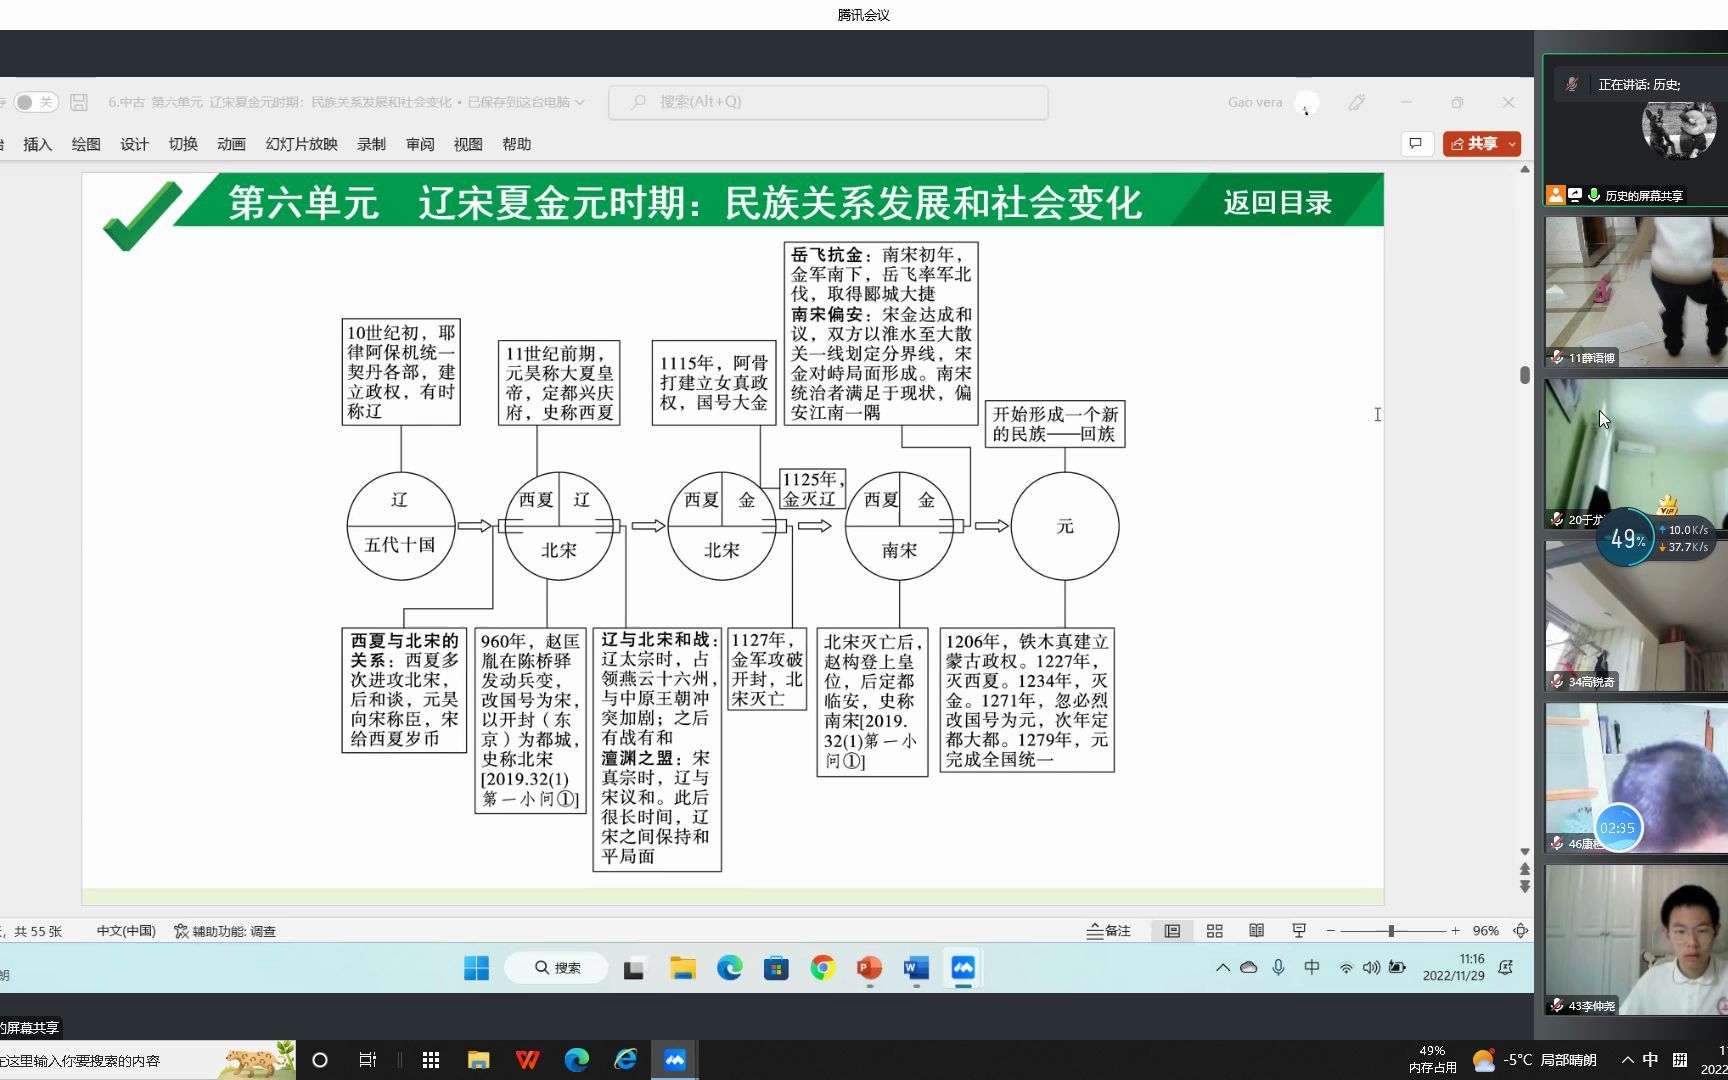Viewport: 1728px width, 1080px height.
Task: Click the shared tray microphone icon
Action: [x=1278, y=968]
